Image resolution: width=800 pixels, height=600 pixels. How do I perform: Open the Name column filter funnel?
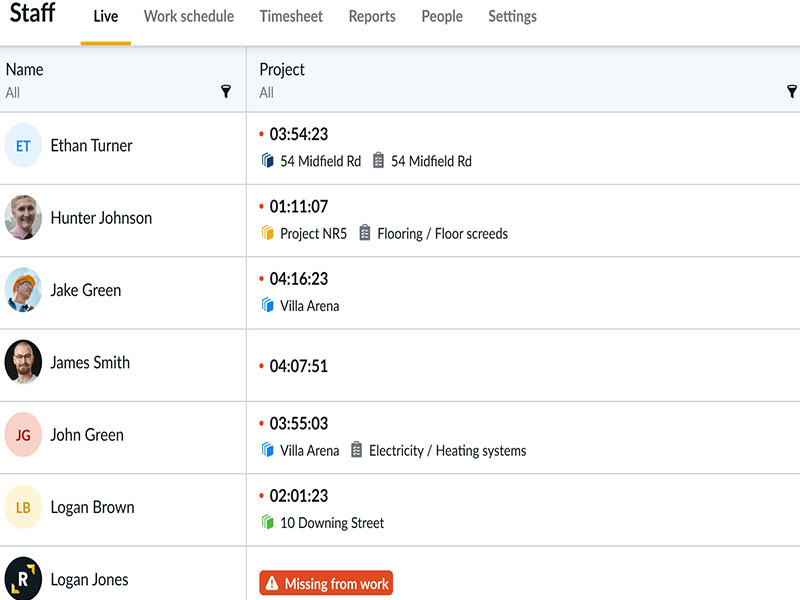pyautogui.click(x=226, y=92)
